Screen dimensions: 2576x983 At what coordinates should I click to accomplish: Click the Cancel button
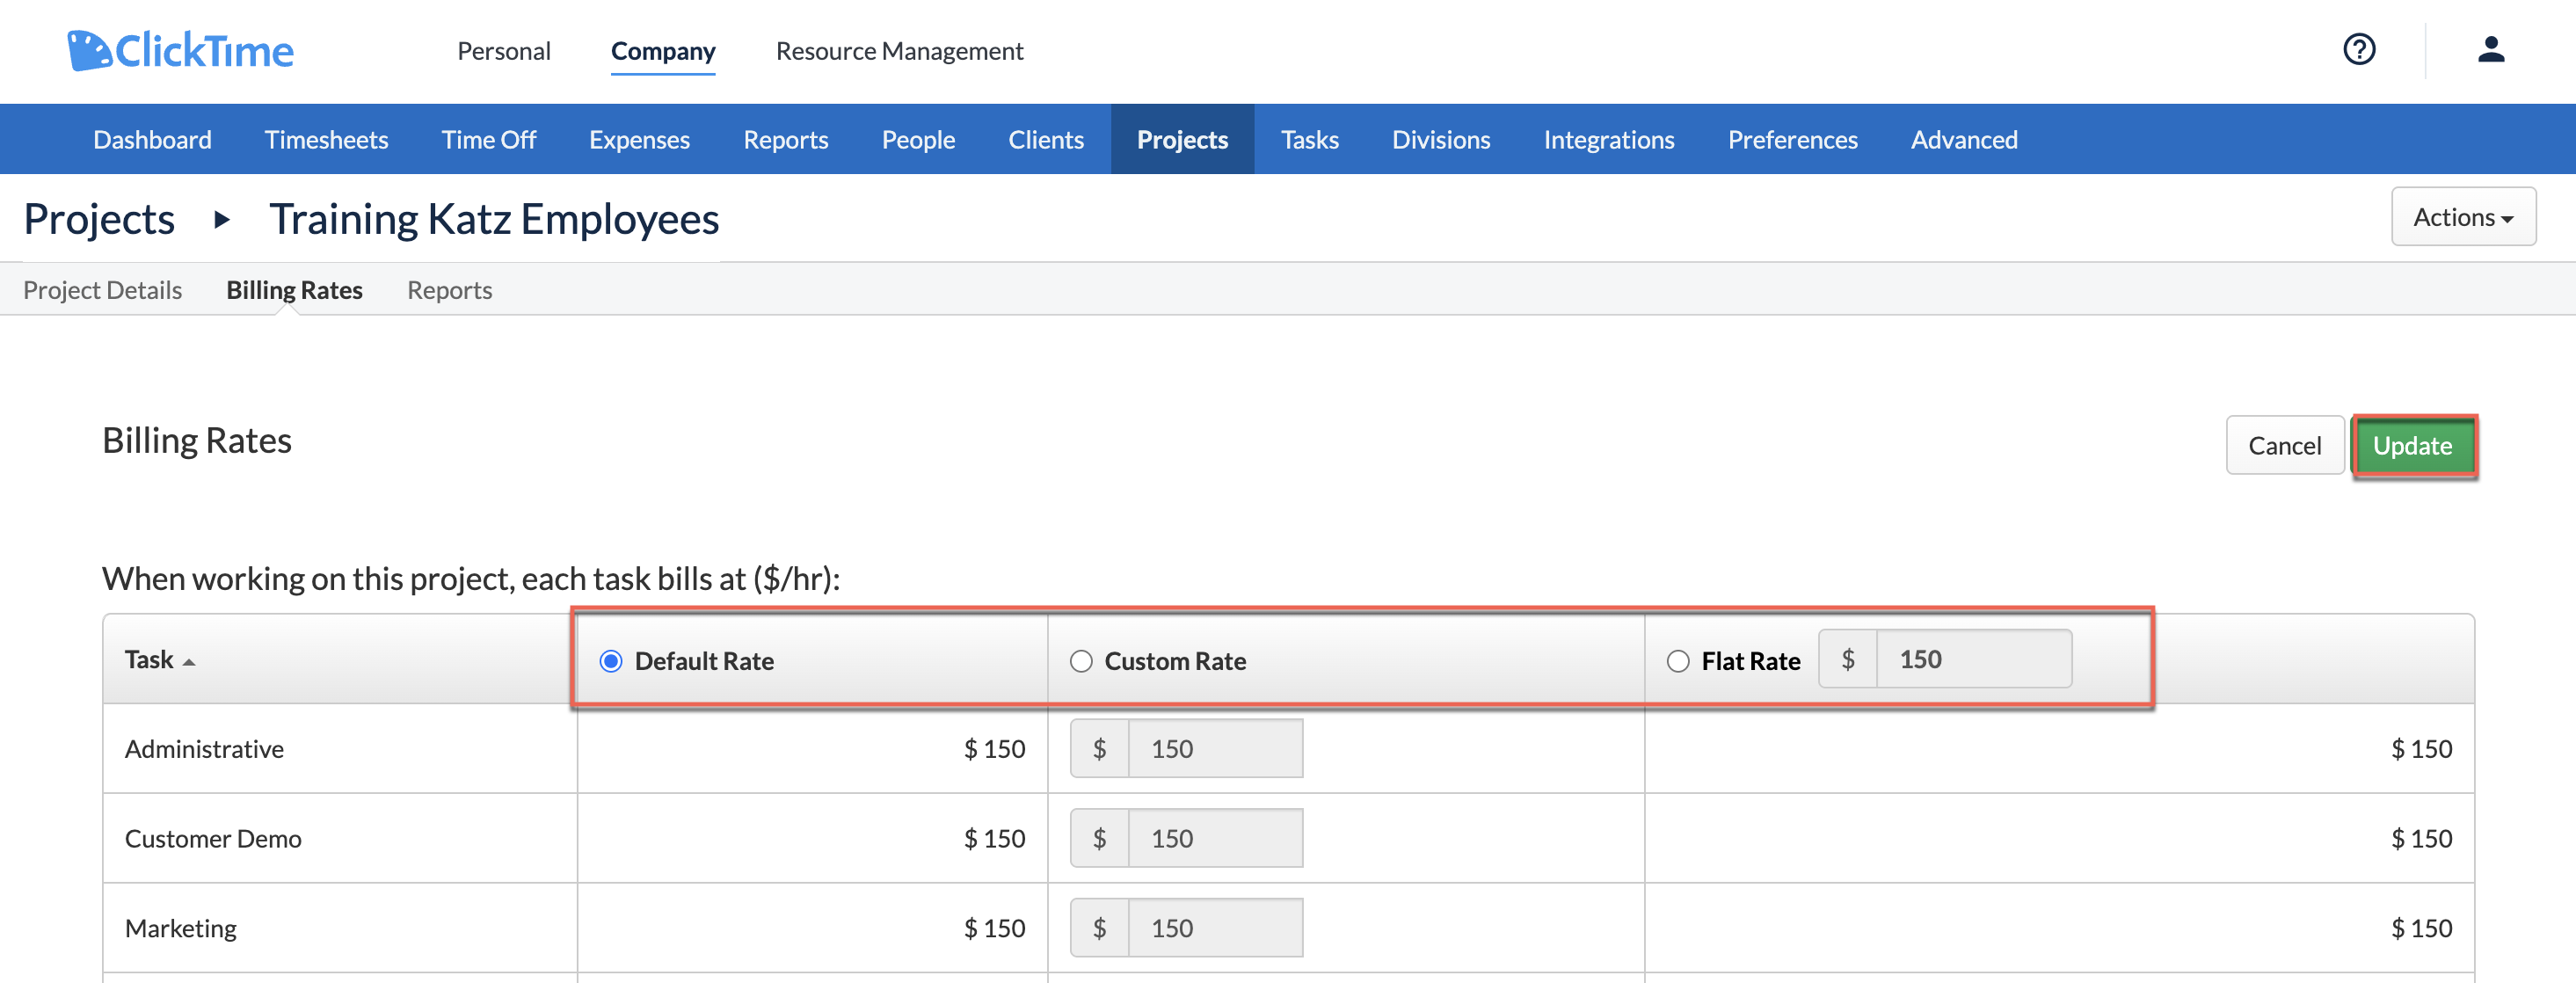[x=2284, y=445]
